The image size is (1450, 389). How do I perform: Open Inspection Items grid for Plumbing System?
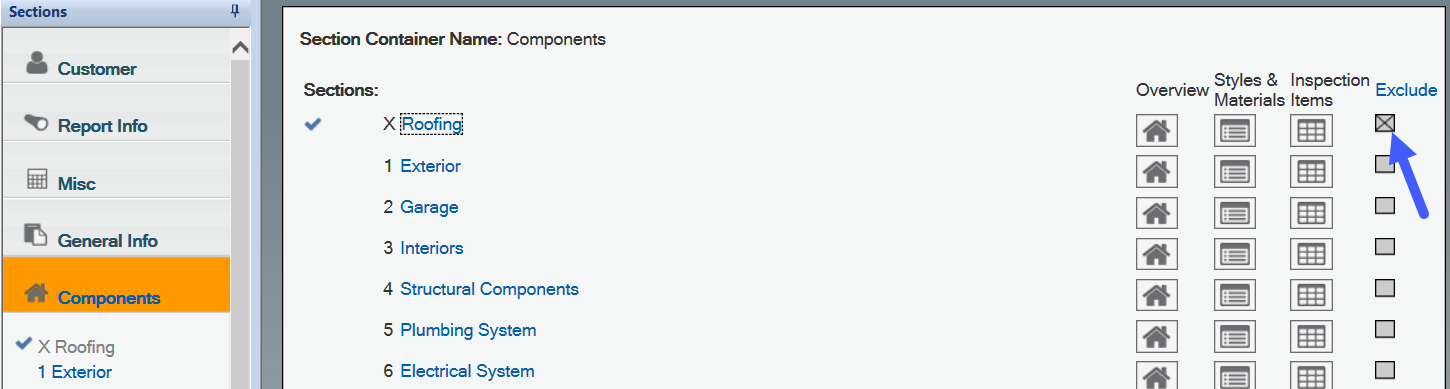(x=1311, y=336)
